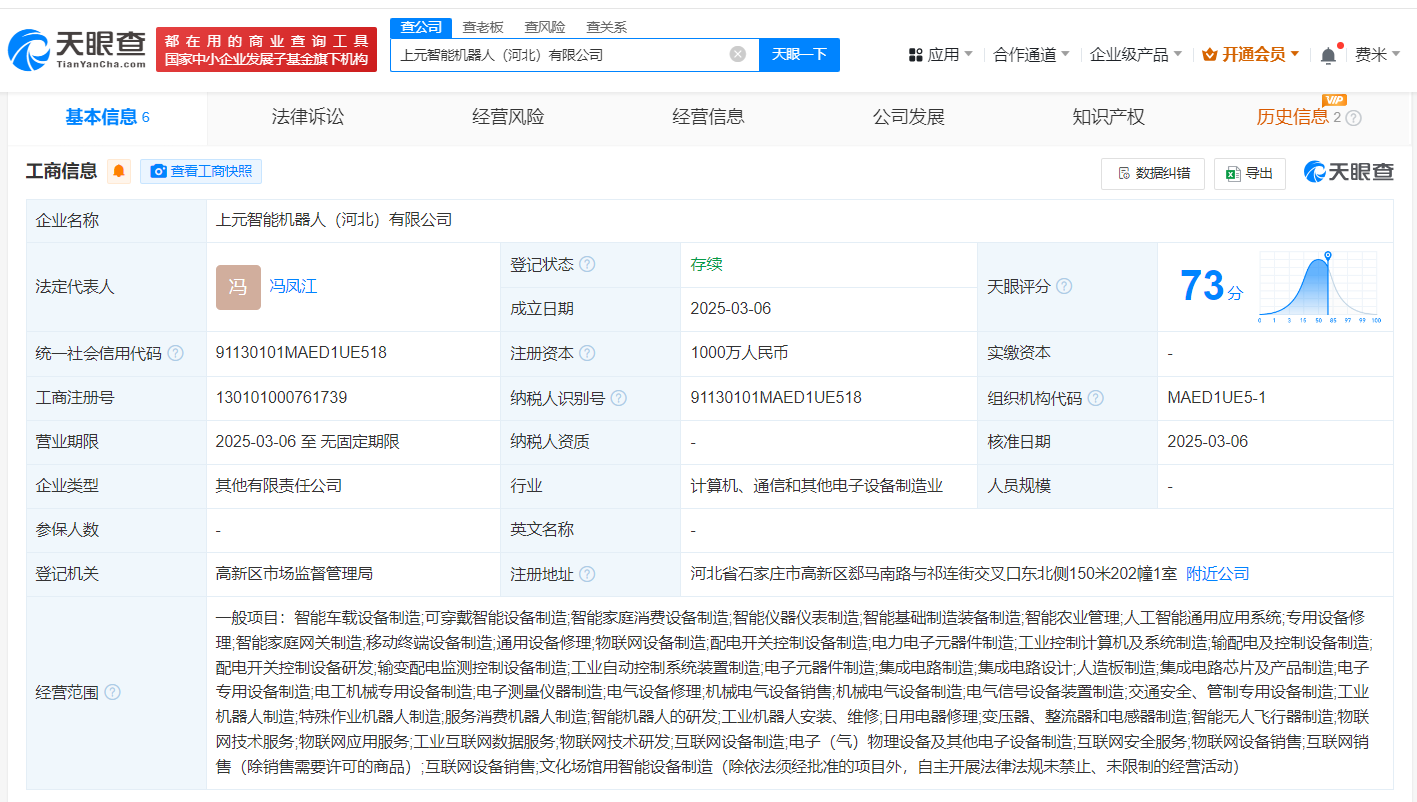Open the 应用 dropdown menu
1417x802 pixels.
tap(941, 55)
